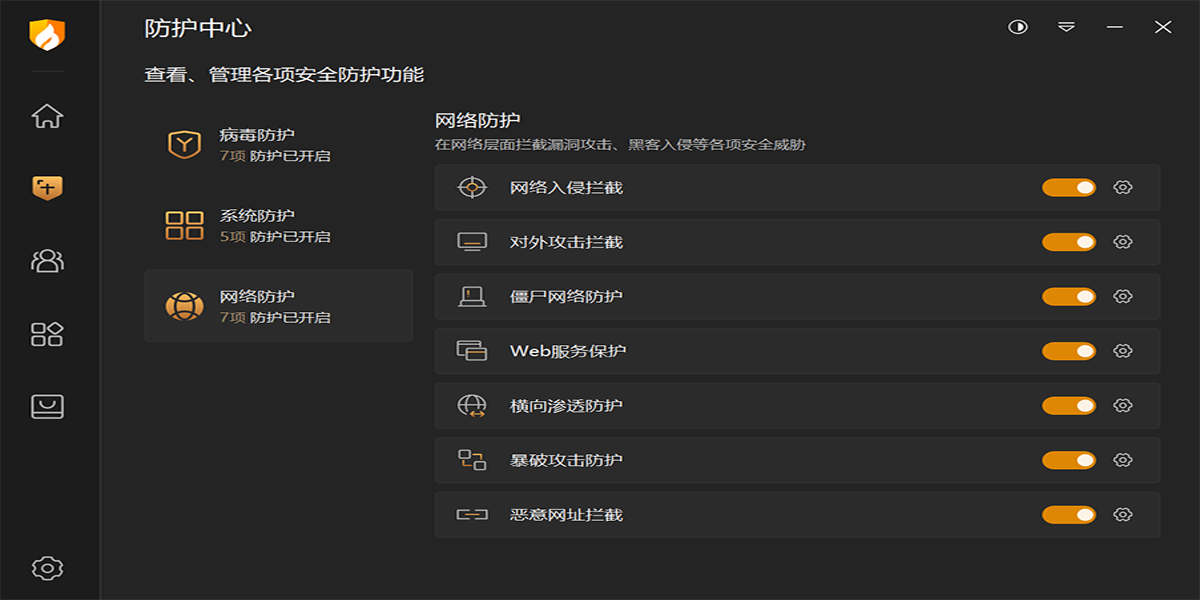Open the inbox tray sidebar icon
The height and width of the screenshot is (600, 1200).
pyautogui.click(x=47, y=406)
